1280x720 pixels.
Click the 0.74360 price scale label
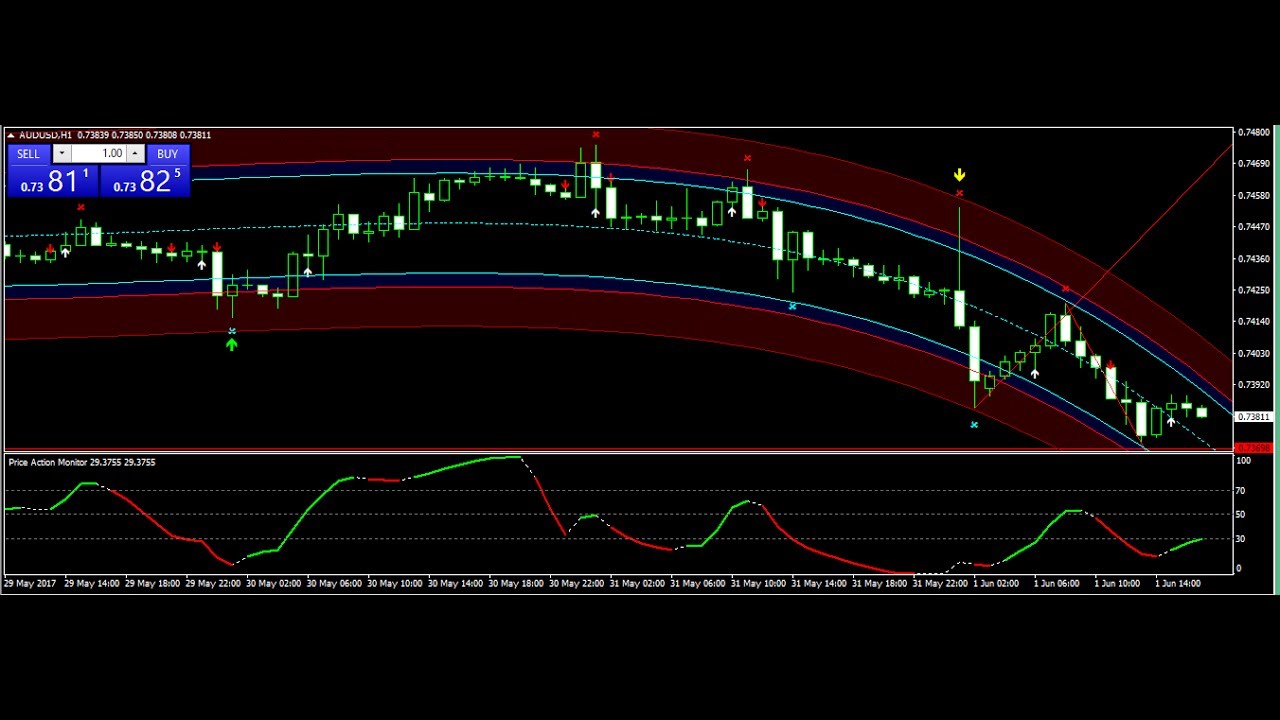pyautogui.click(x=1255, y=258)
